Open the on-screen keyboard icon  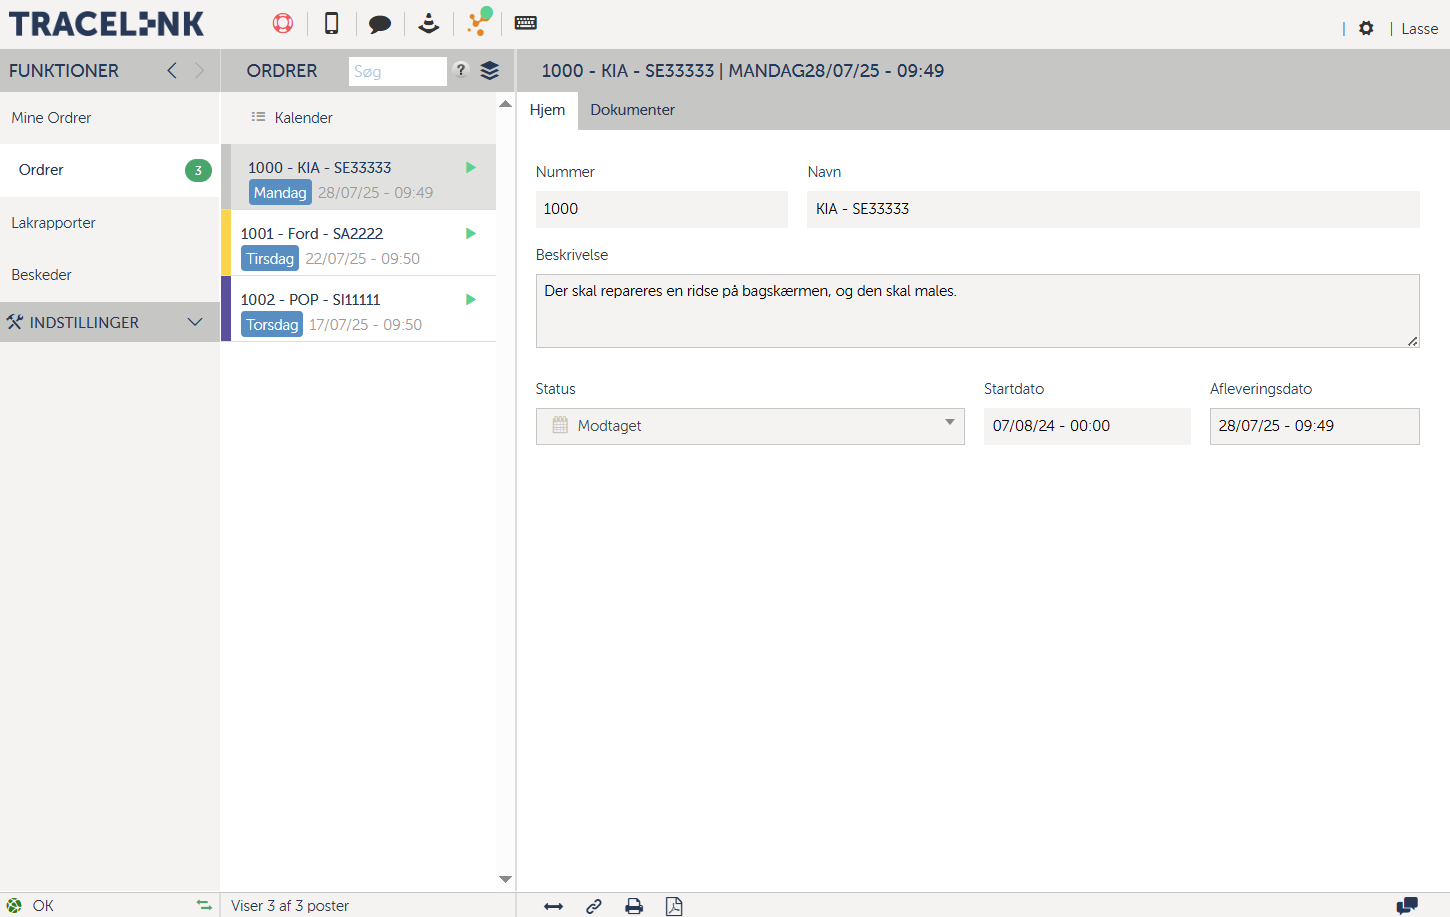[526, 23]
